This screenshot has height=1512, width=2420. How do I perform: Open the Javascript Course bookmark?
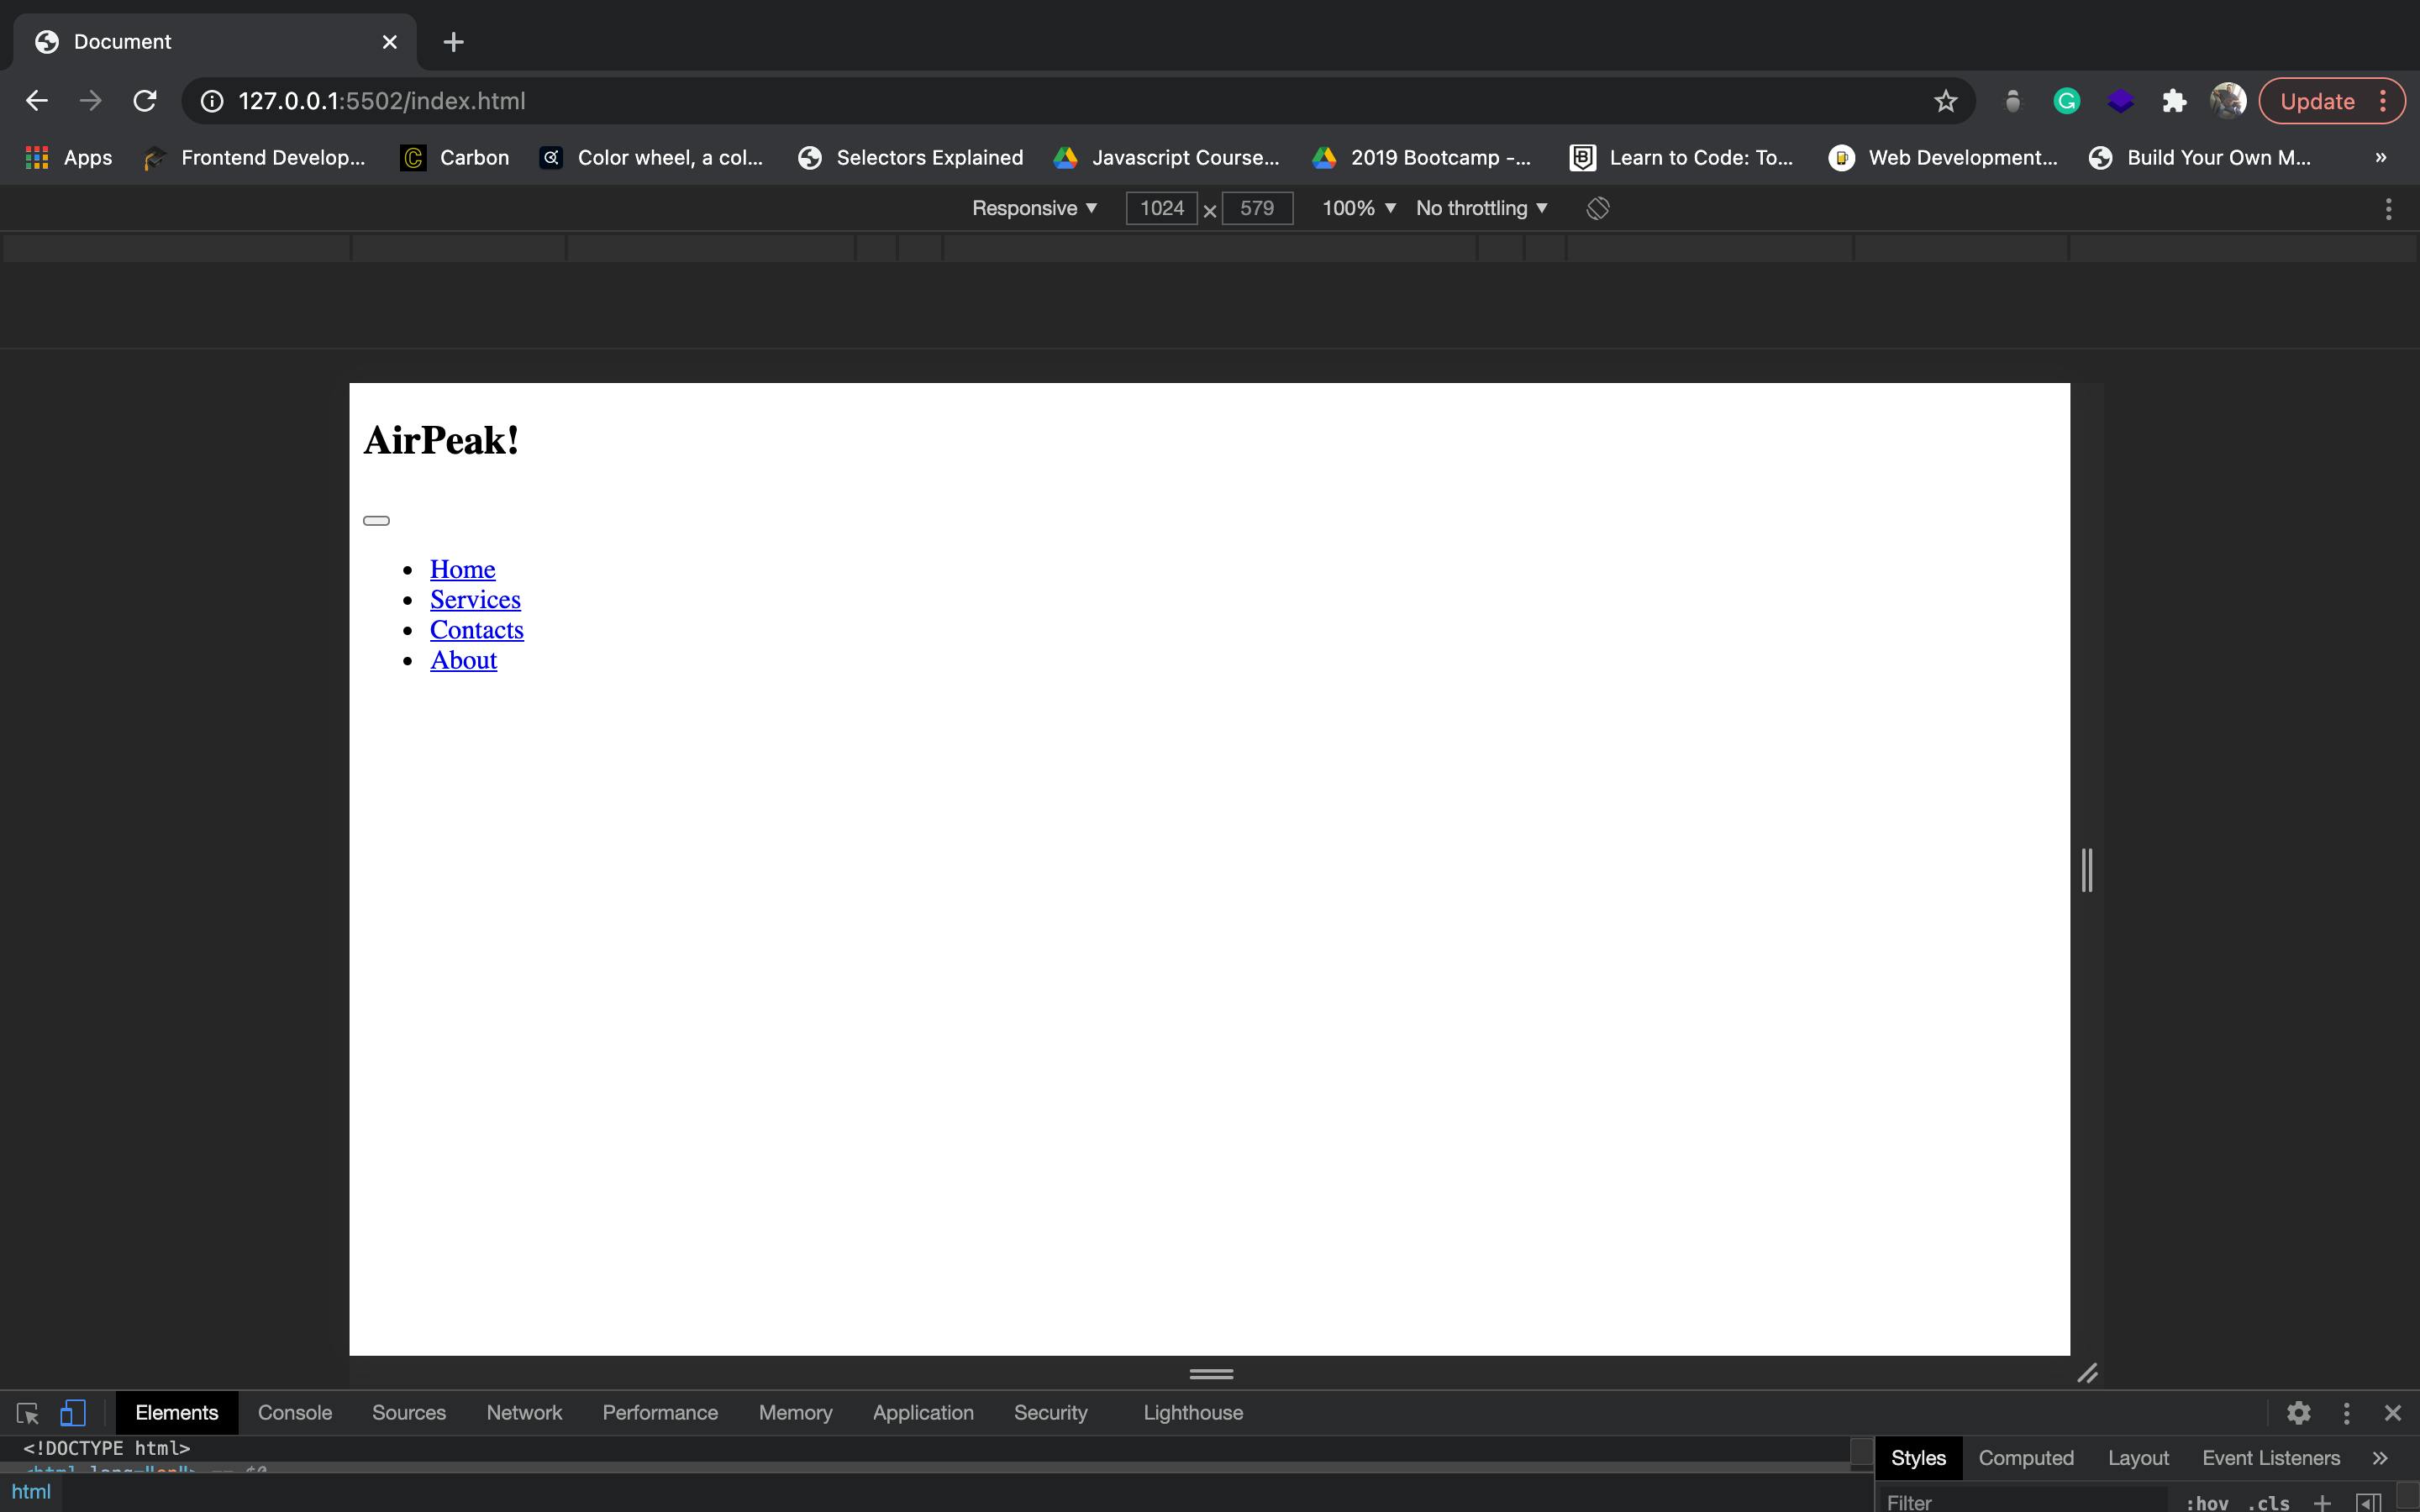[1167, 157]
